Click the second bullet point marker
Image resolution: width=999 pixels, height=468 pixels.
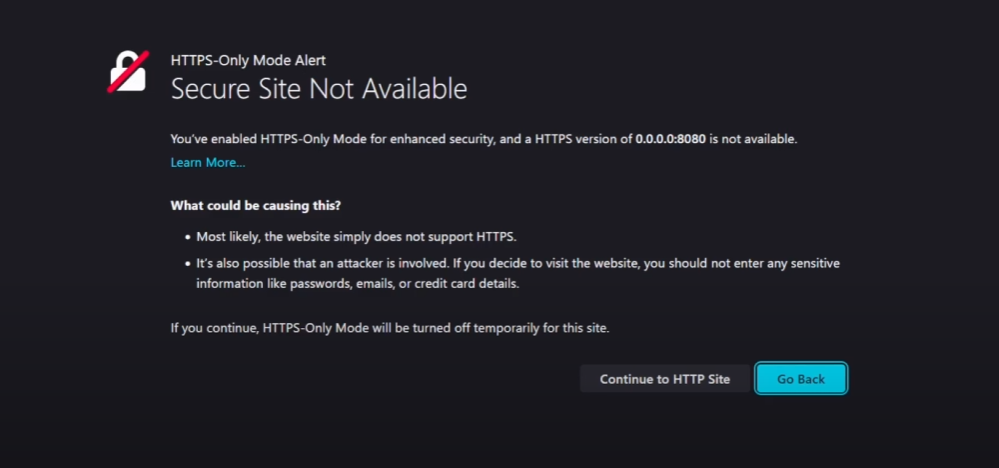tap(188, 264)
